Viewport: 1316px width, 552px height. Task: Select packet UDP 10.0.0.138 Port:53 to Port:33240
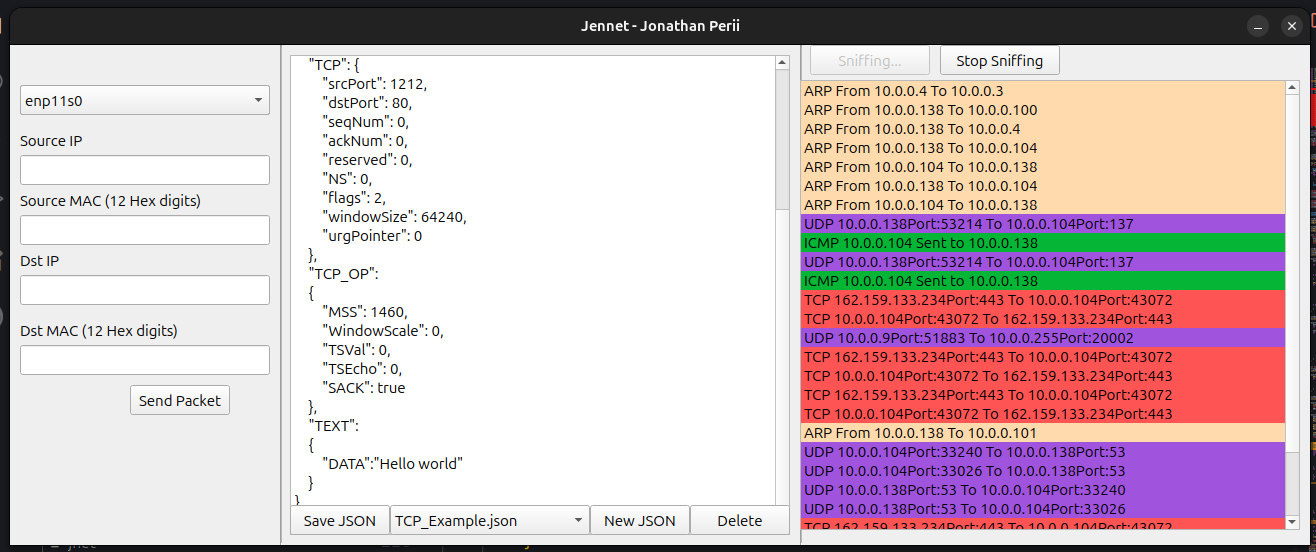(x=1043, y=490)
